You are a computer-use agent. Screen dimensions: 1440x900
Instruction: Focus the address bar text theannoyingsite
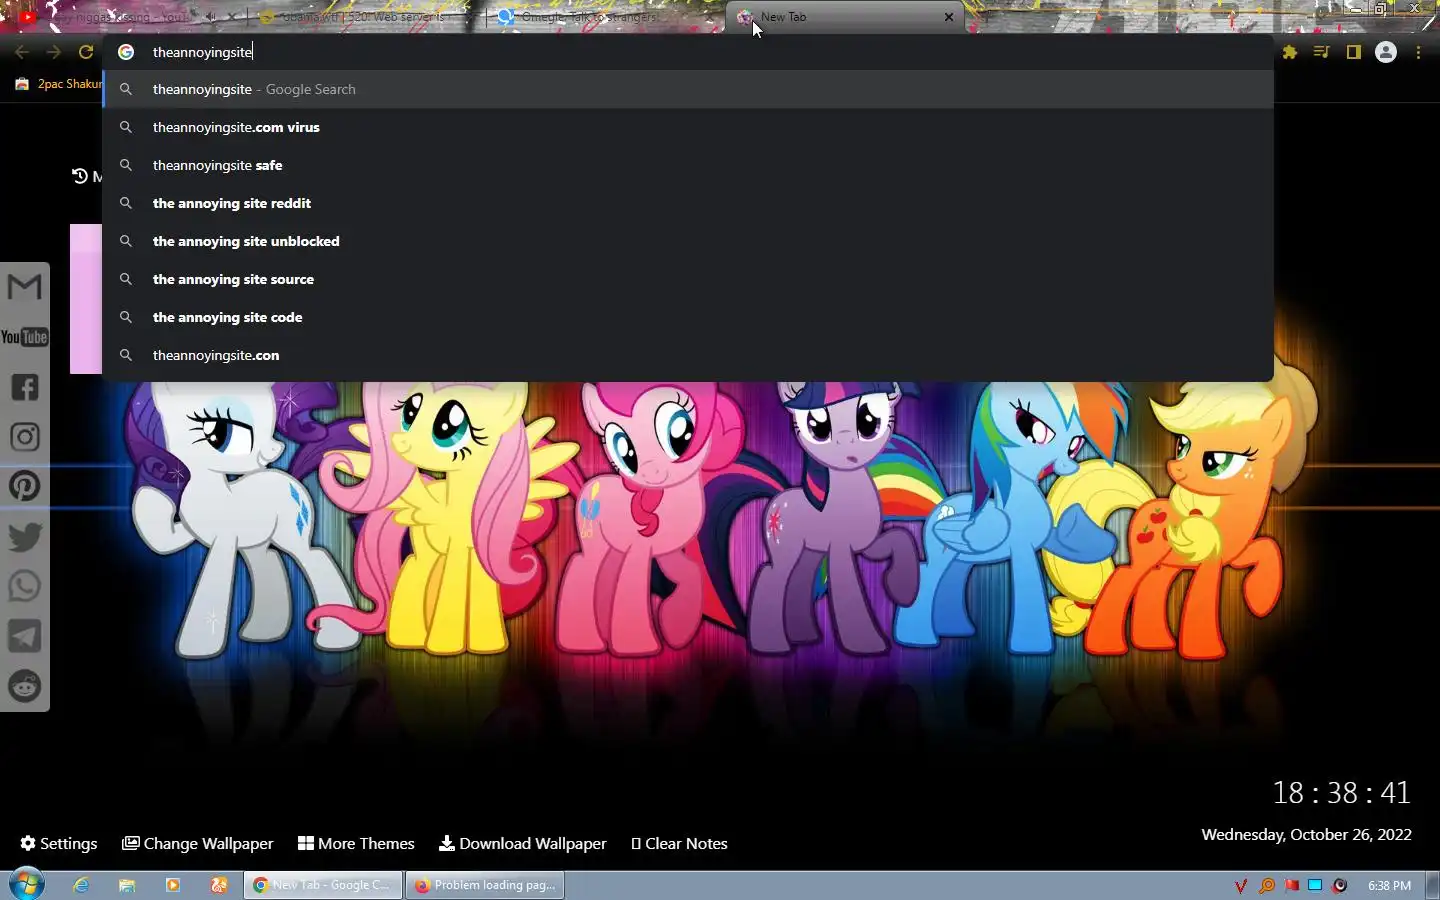click(x=202, y=52)
